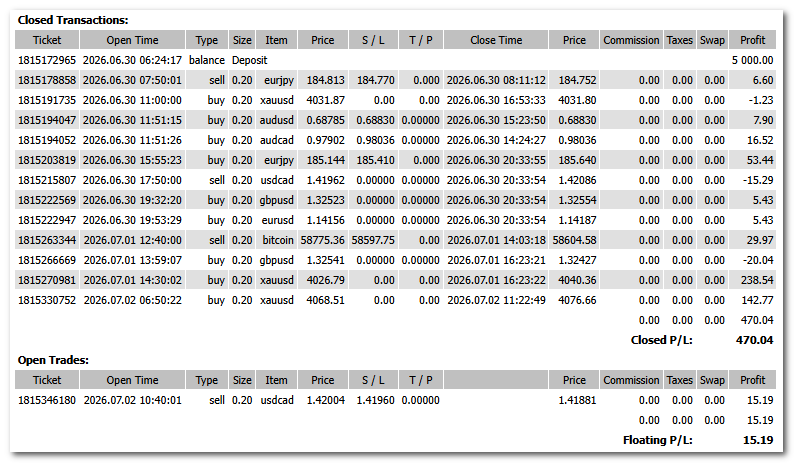Screen dimensions: 794x463
Task: Click the Ticket header in Closed Transactions
Action: tap(47, 40)
